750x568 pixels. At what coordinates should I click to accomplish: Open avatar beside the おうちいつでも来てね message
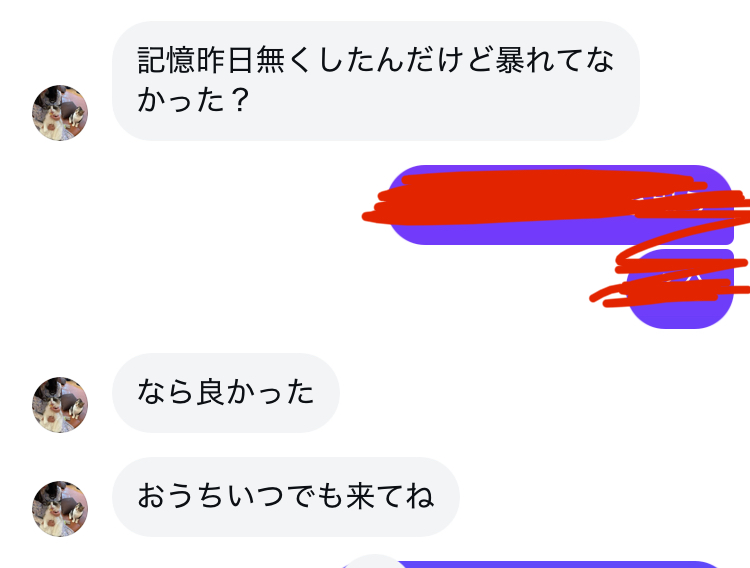click(x=60, y=509)
